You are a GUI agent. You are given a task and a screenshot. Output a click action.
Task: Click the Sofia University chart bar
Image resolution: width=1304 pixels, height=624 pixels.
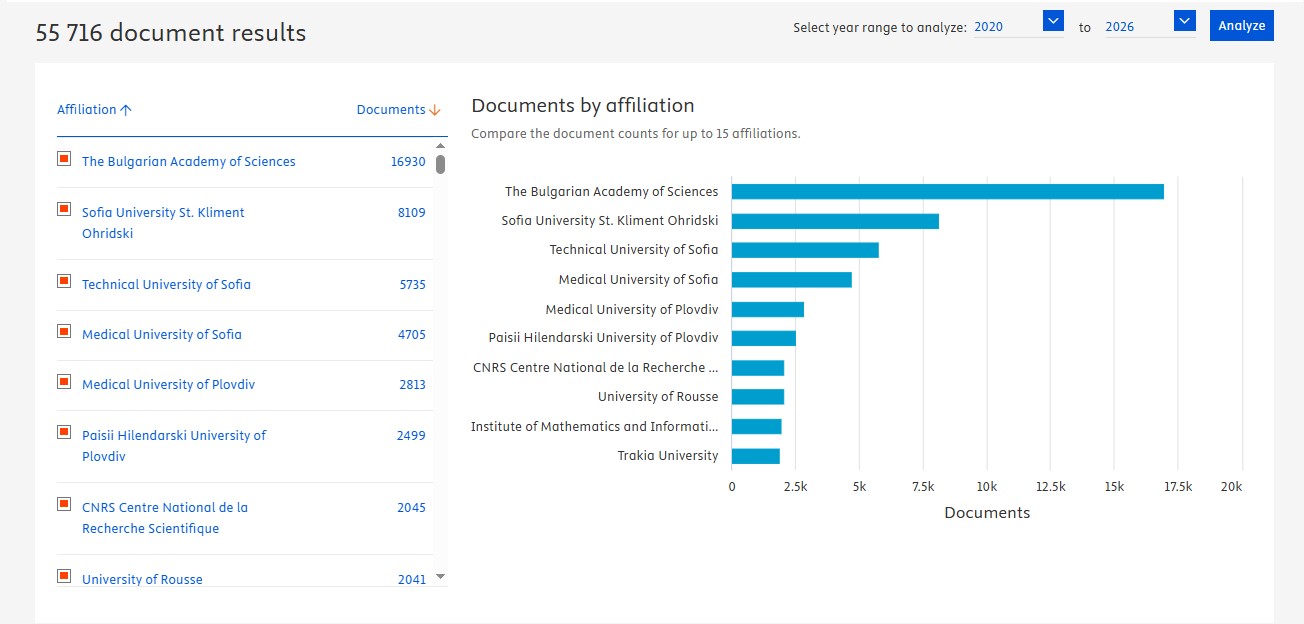(x=835, y=221)
